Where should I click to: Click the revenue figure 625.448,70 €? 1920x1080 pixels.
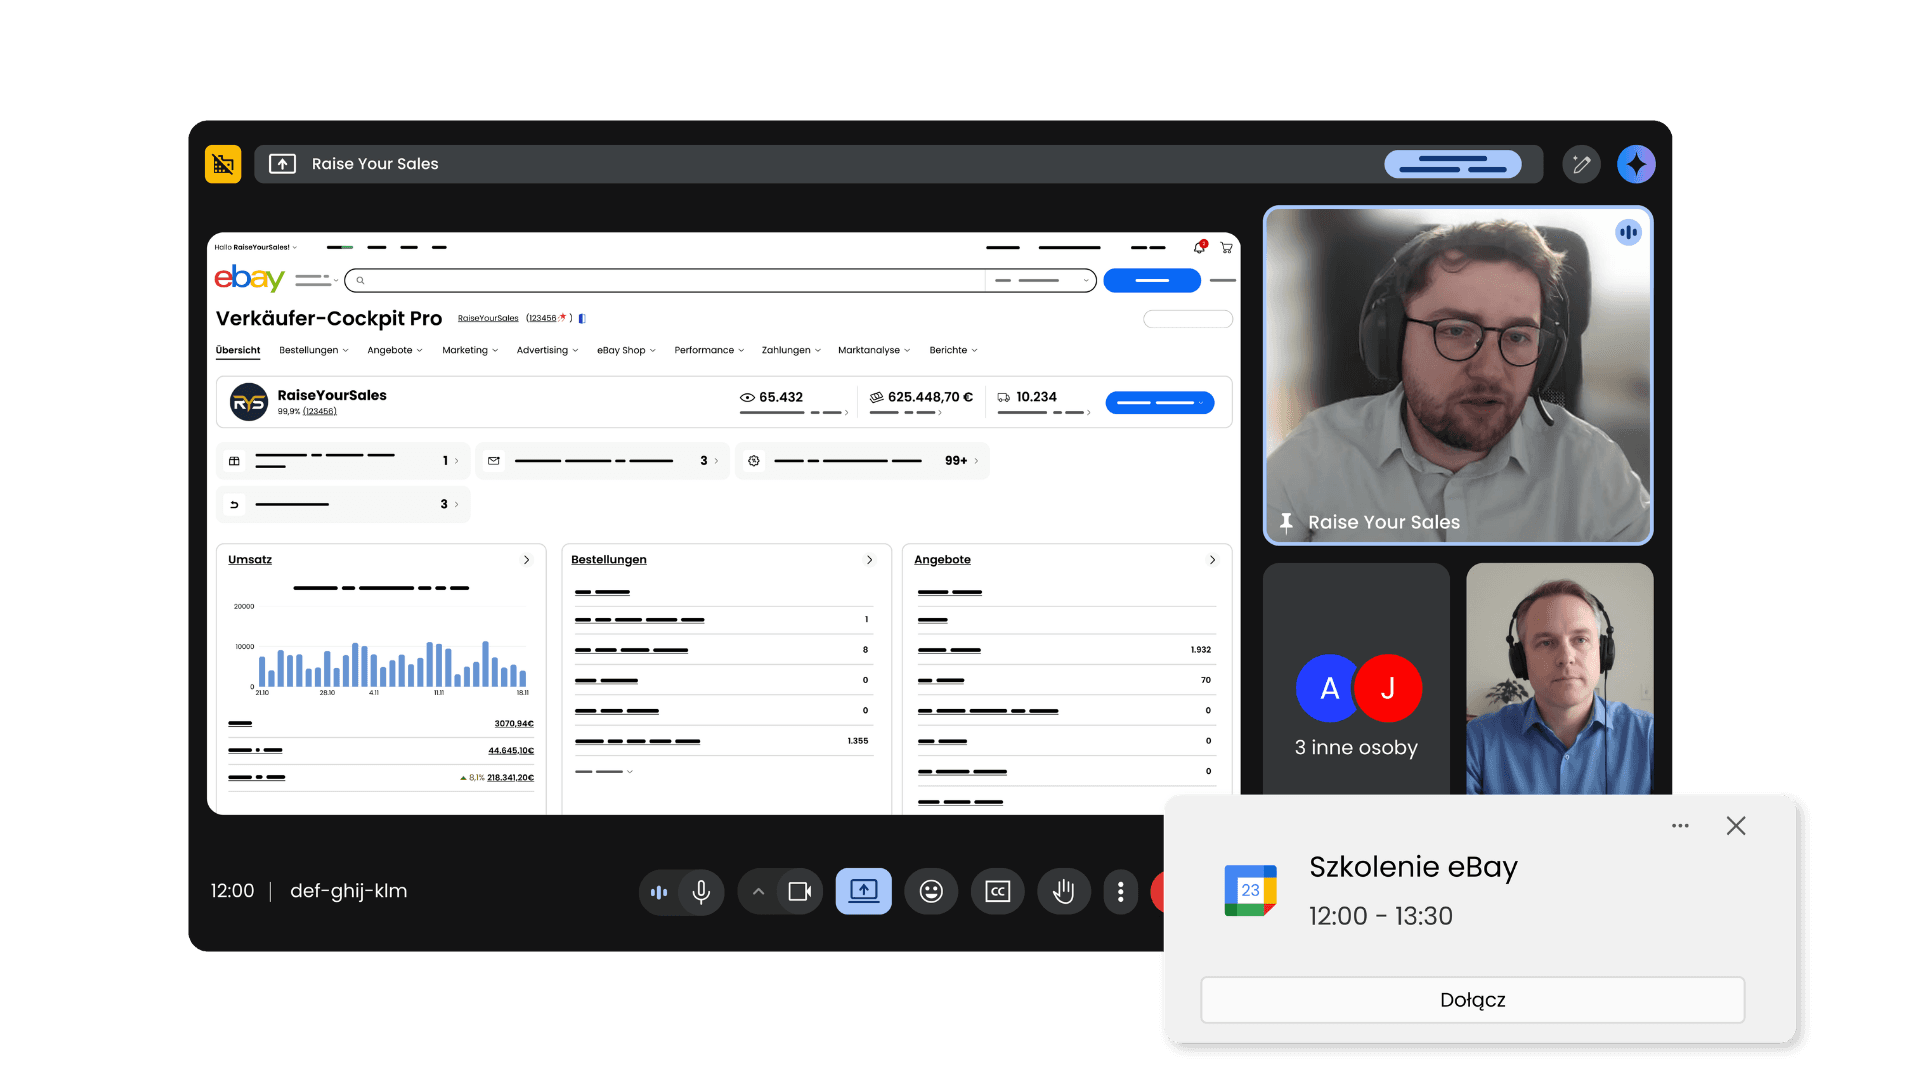click(x=930, y=397)
